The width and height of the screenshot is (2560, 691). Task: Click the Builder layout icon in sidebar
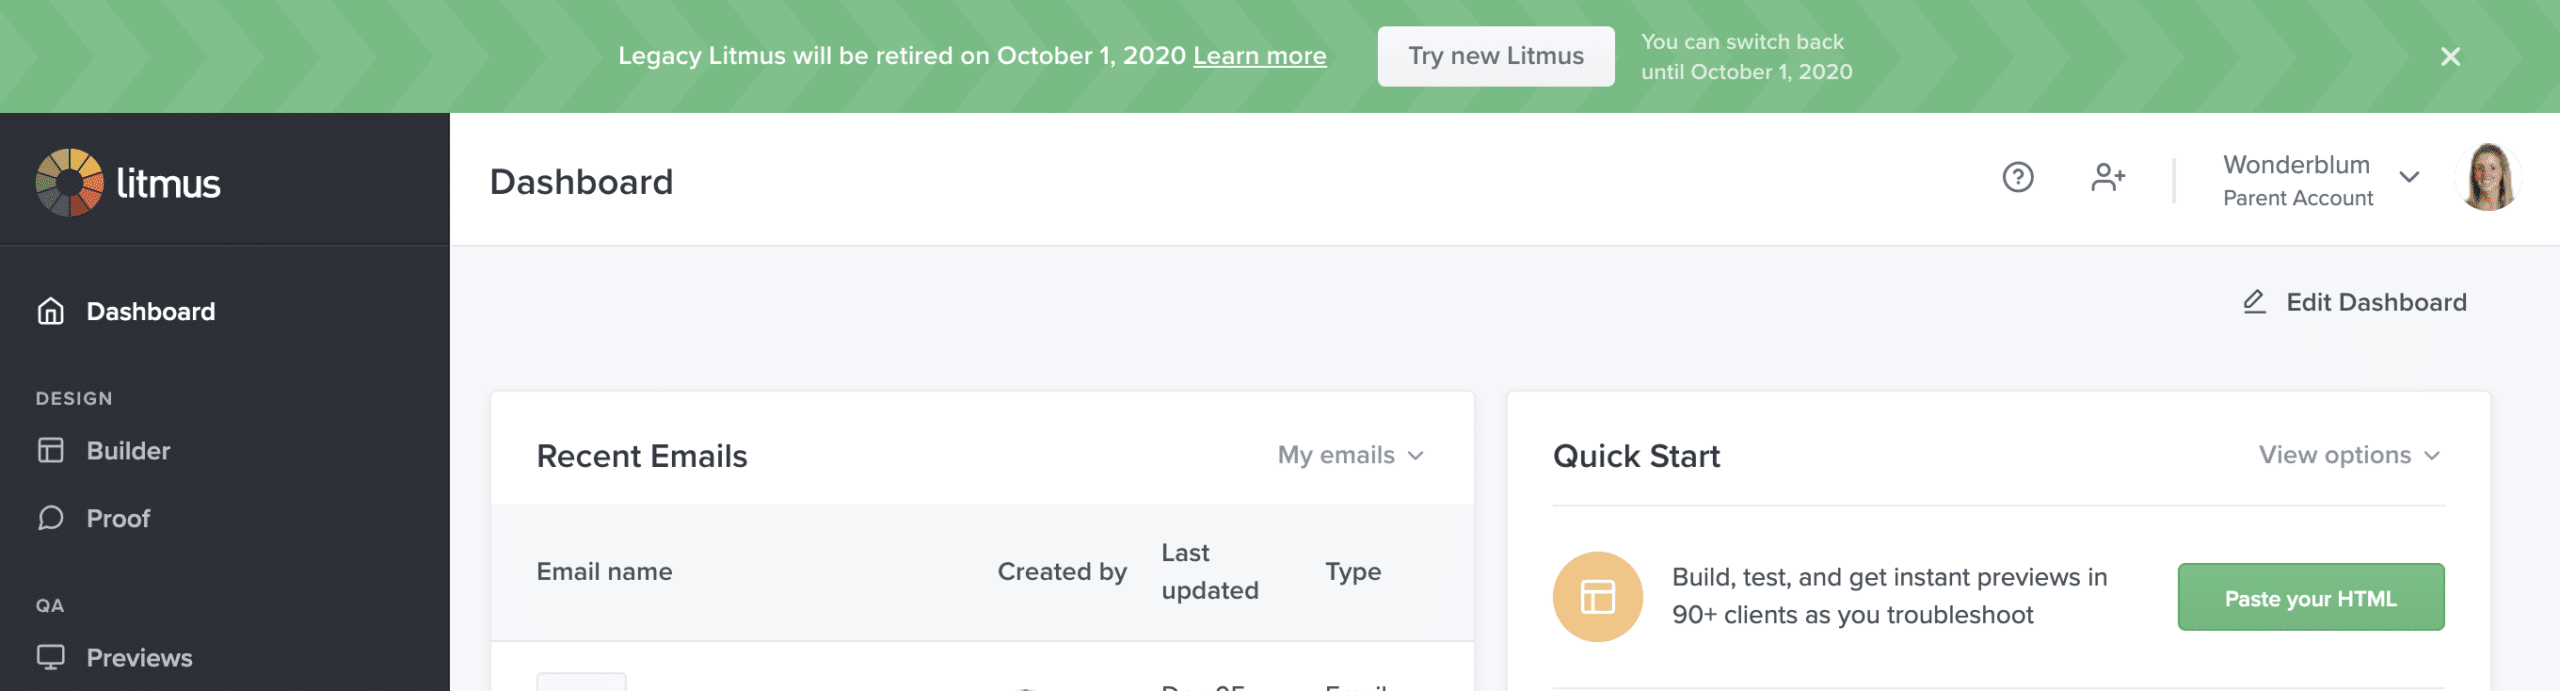pyautogui.click(x=50, y=451)
